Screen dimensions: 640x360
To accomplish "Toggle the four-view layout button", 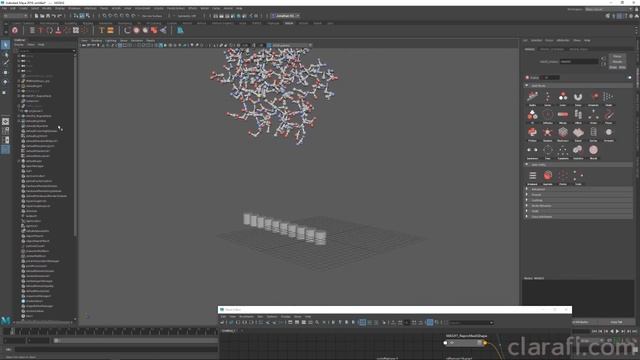I will 5,131.
